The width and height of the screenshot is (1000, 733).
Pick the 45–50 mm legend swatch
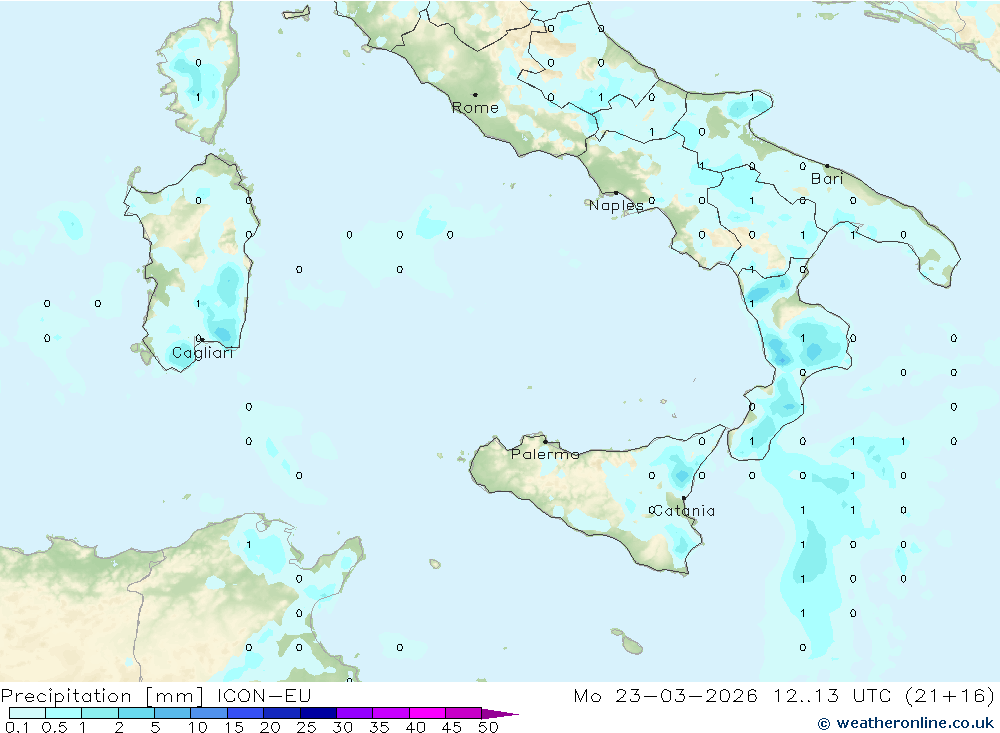coord(464,713)
